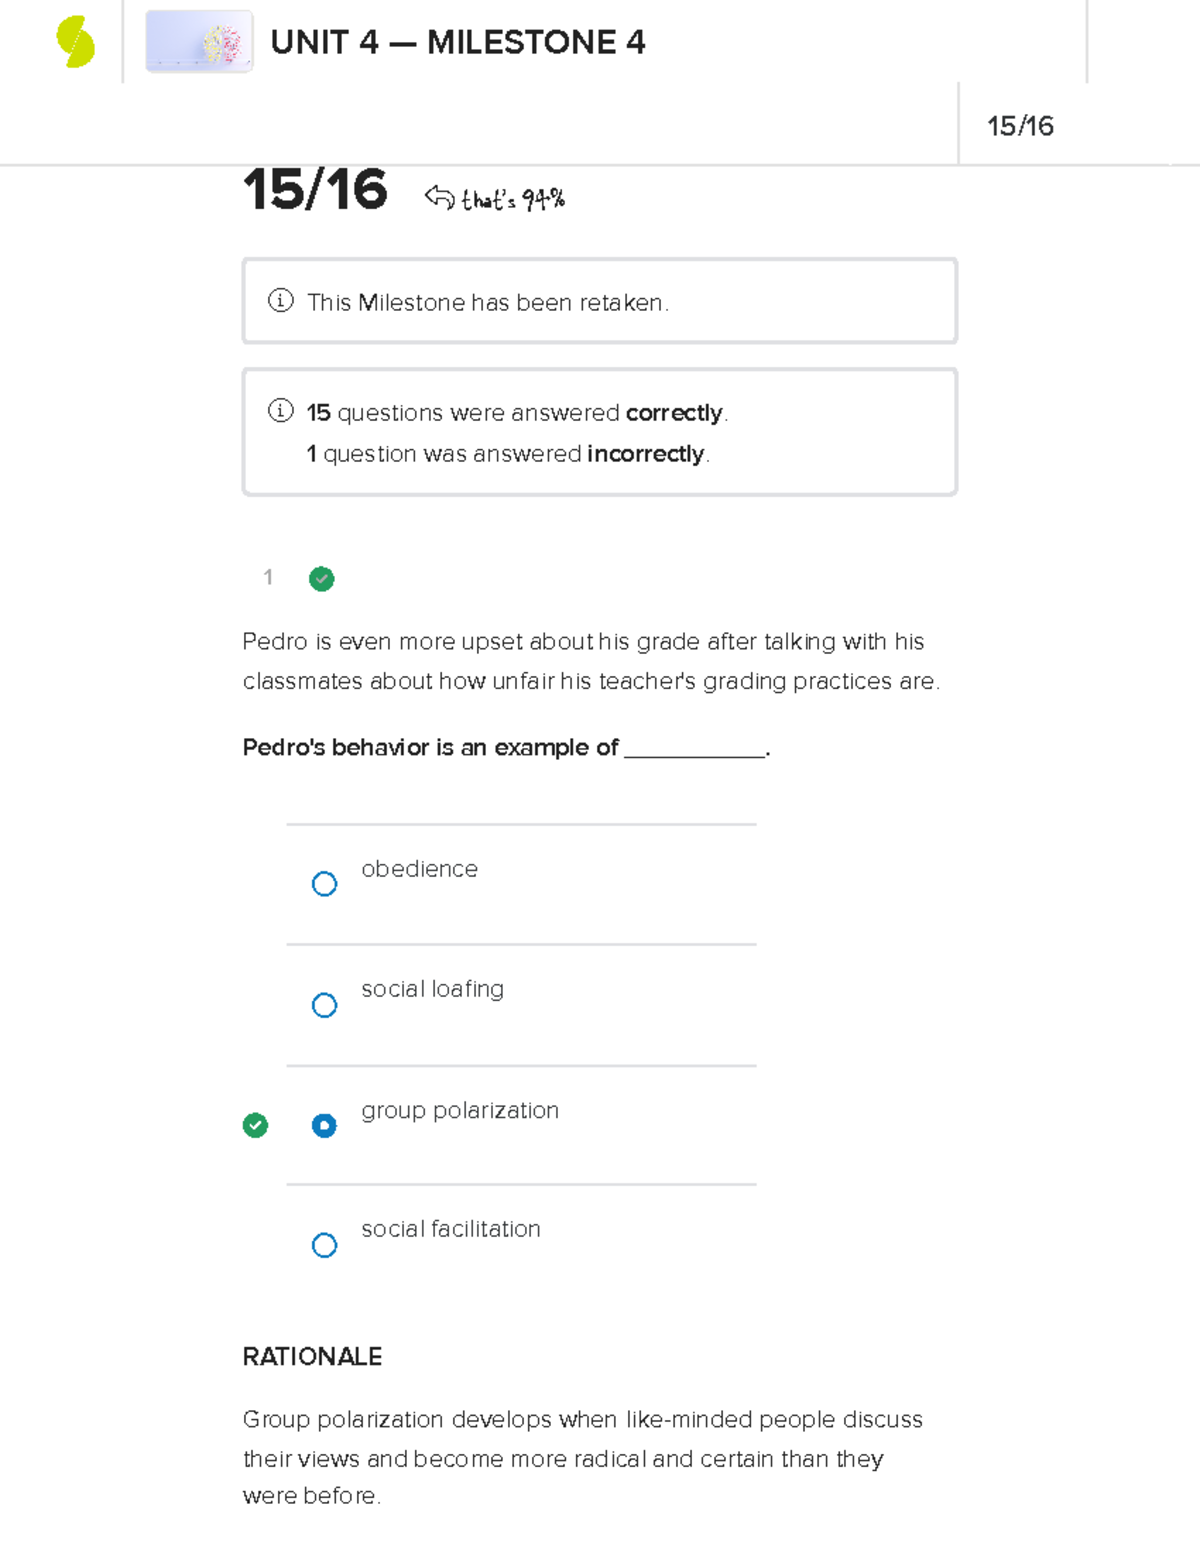Image resolution: width=1200 pixels, height=1553 pixels.
Task: Click the info icon beside questions answered correctly
Action: click(x=281, y=411)
